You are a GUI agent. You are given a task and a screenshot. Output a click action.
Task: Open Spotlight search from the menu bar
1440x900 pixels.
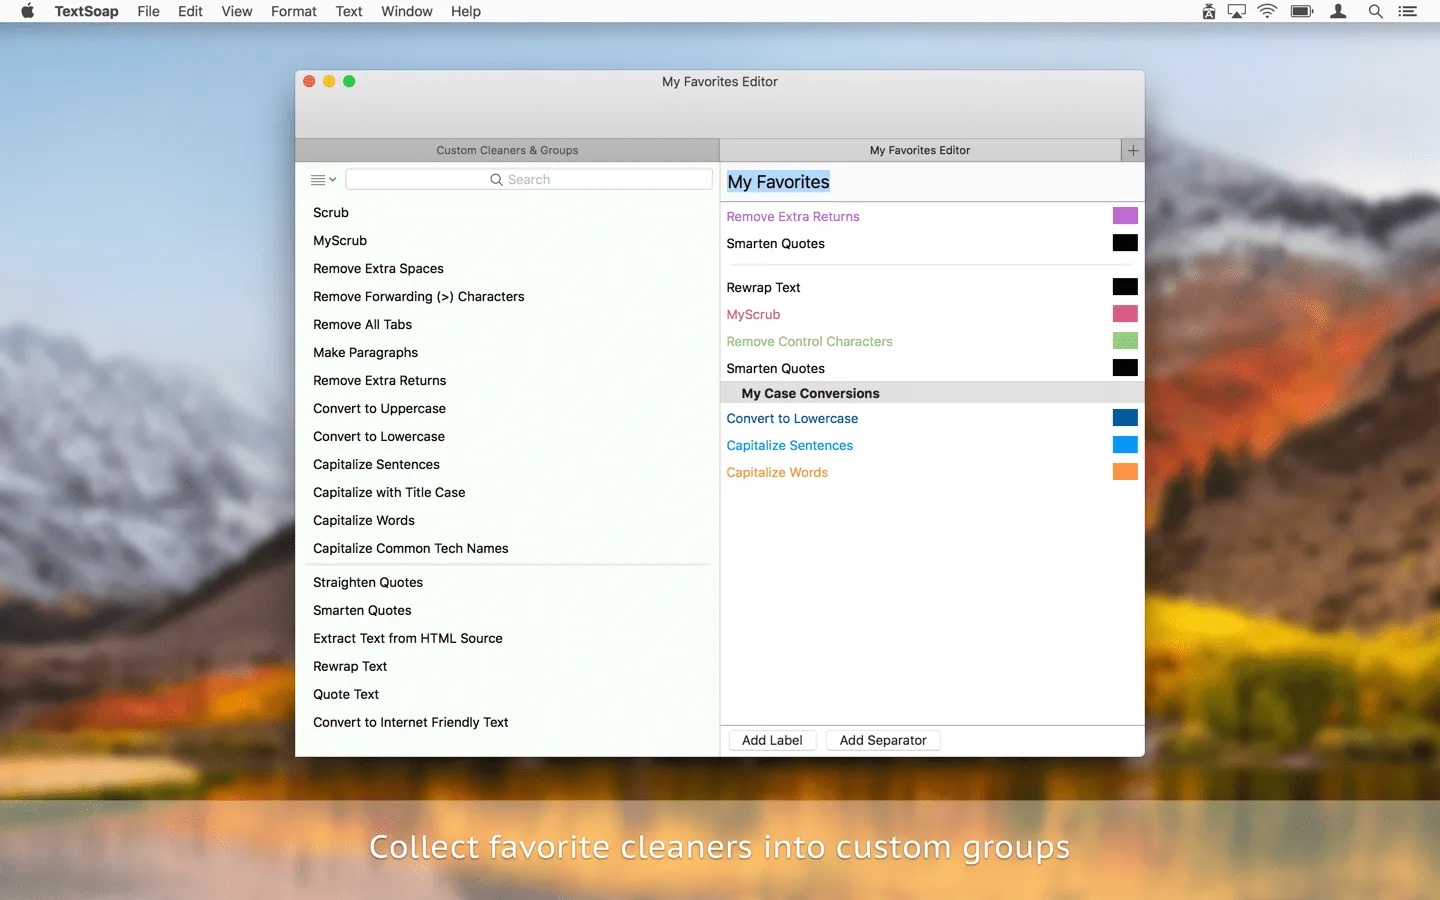pyautogui.click(x=1375, y=11)
